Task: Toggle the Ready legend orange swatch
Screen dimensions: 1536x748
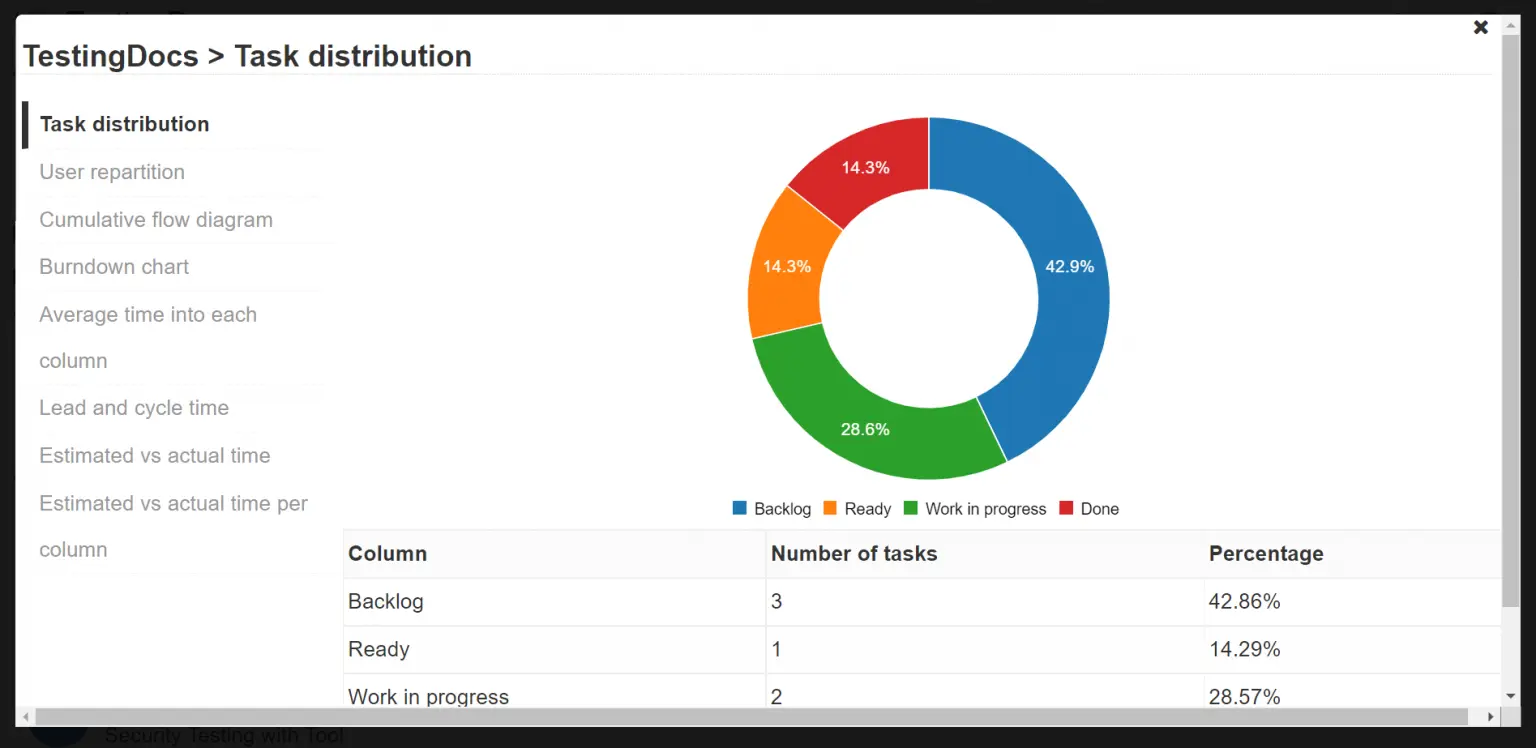Action: coord(830,508)
